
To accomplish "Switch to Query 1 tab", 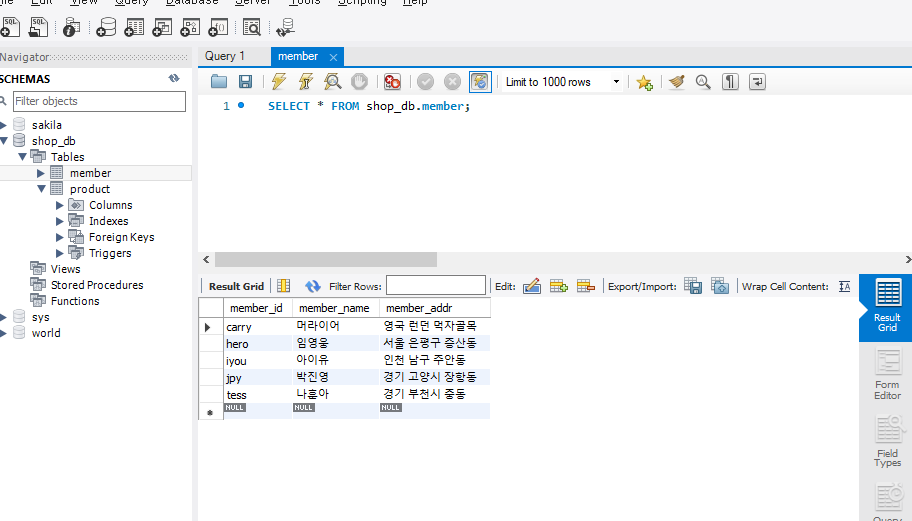I will pyautogui.click(x=225, y=56).
